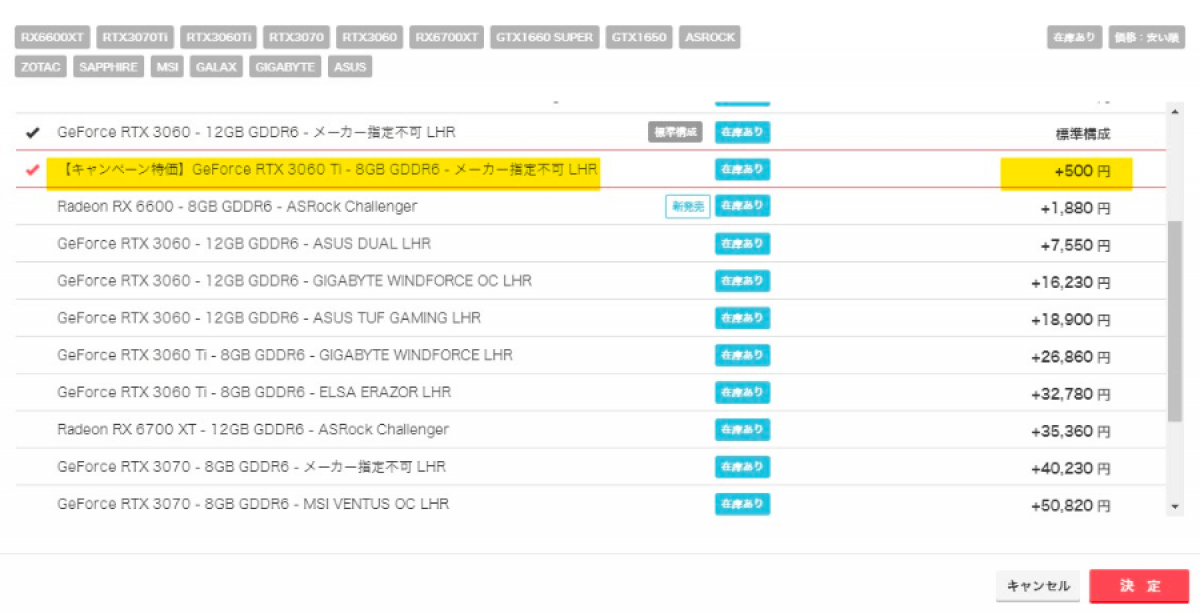Screen dimensions: 1200x613
Task: Confirm selection with red 決定 button
Action: [1139, 586]
